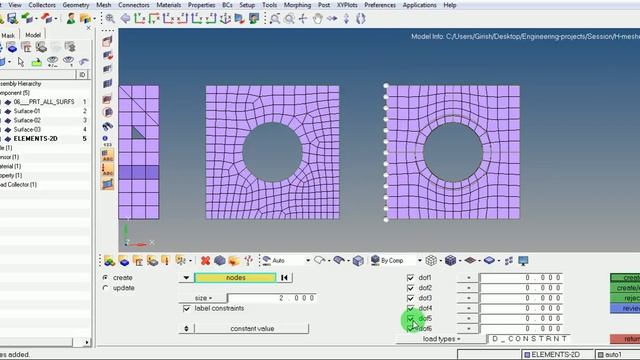Click the reset selection button beside nodes

(284, 278)
